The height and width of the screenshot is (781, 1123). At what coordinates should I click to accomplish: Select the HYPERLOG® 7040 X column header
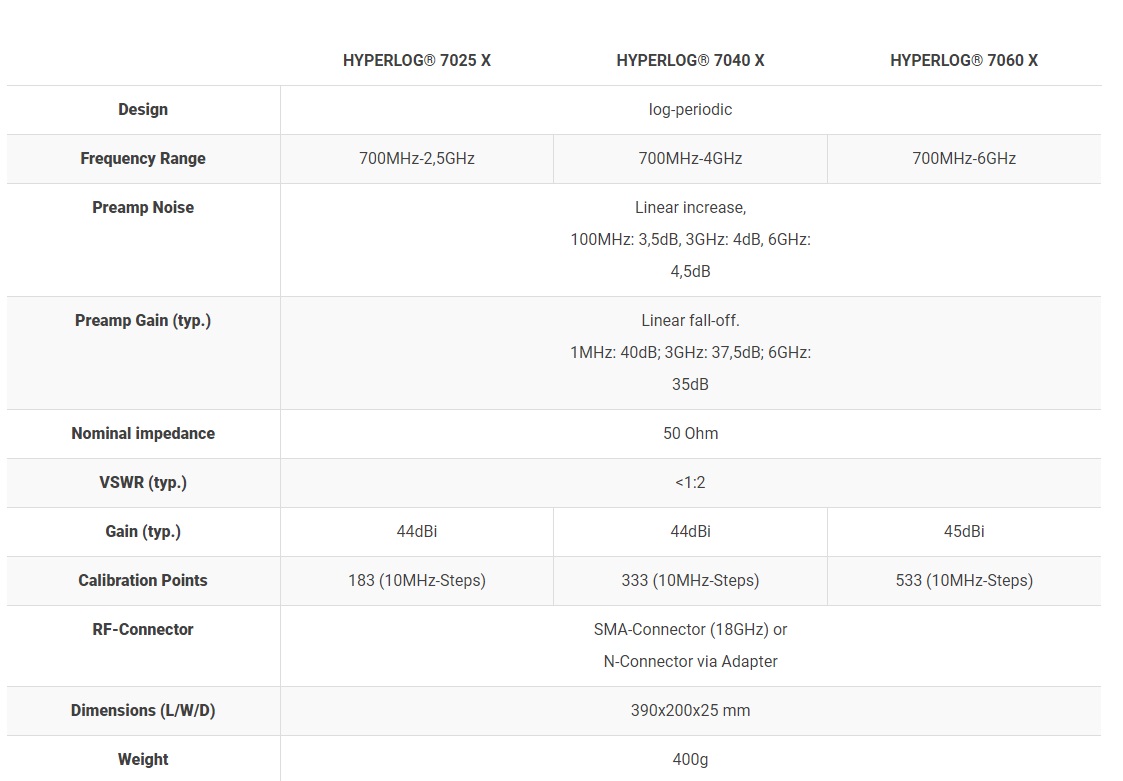coord(690,60)
